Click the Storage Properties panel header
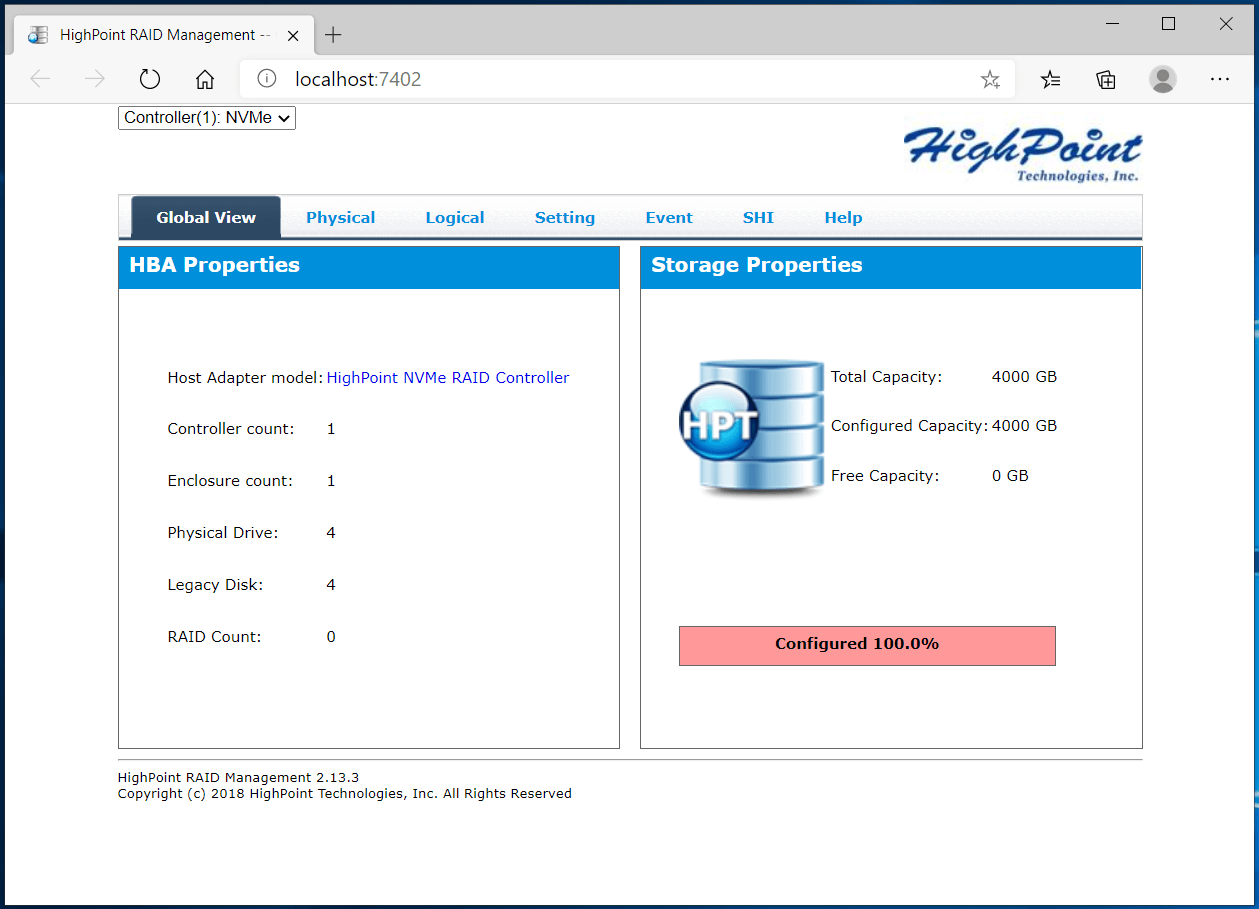The height and width of the screenshot is (909, 1259). [x=891, y=268]
